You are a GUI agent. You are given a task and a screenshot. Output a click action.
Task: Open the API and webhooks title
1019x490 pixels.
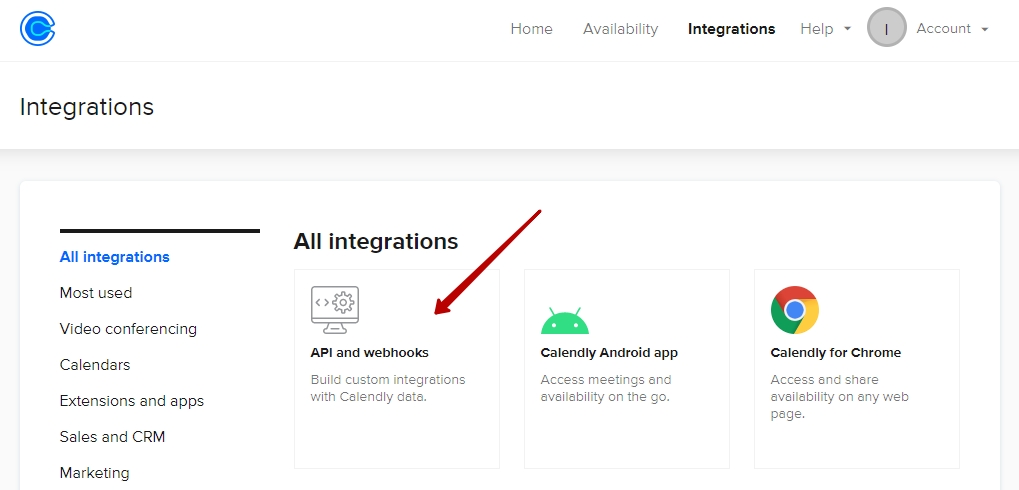tap(370, 353)
